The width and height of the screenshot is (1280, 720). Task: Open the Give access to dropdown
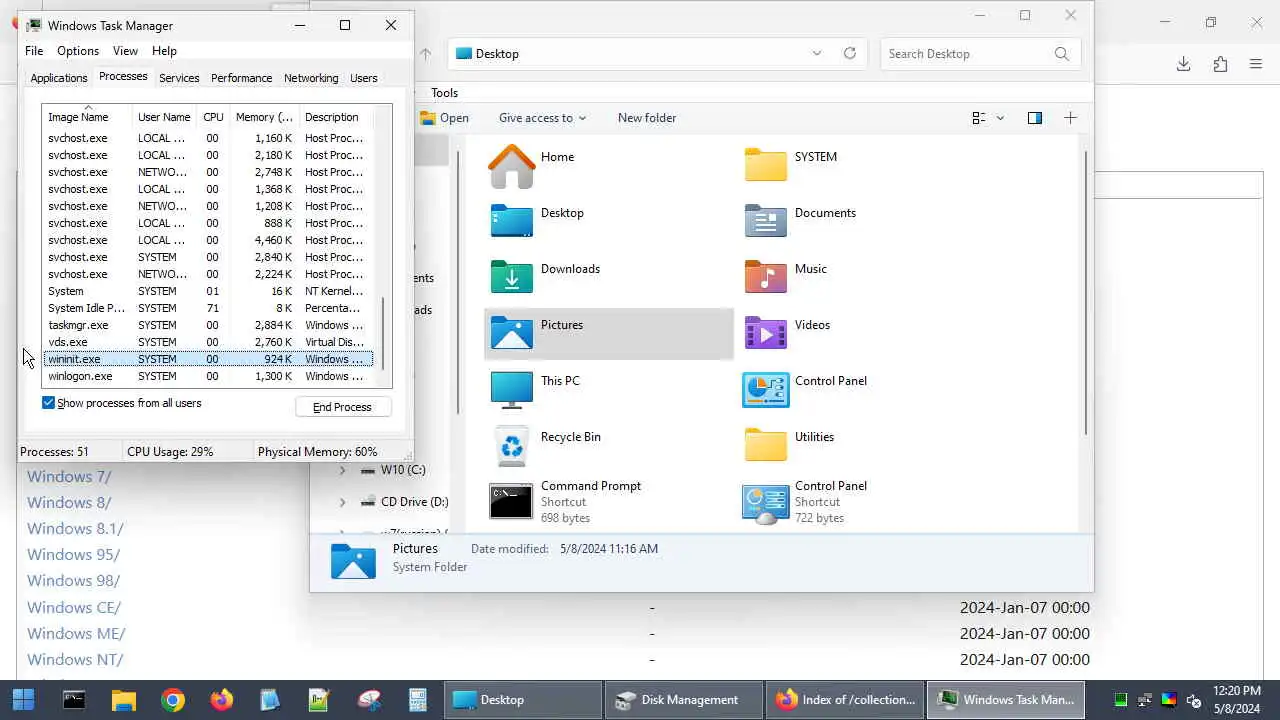point(542,118)
